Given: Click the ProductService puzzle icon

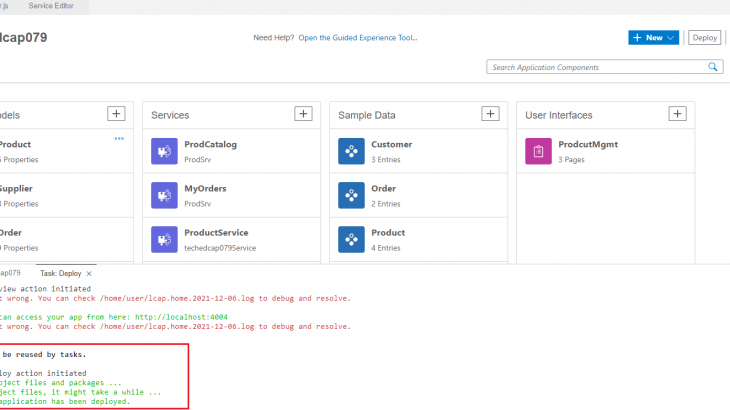Looking at the screenshot, I should pos(164,240).
